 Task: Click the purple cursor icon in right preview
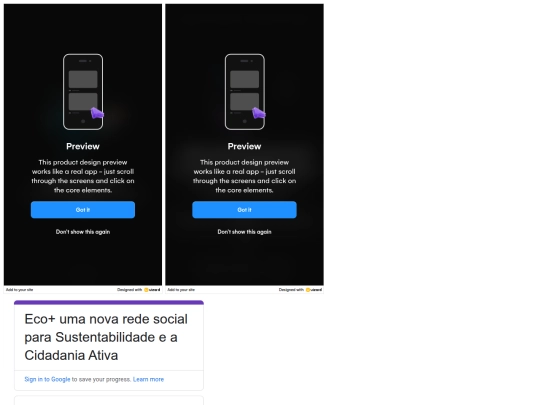[x=259, y=113]
